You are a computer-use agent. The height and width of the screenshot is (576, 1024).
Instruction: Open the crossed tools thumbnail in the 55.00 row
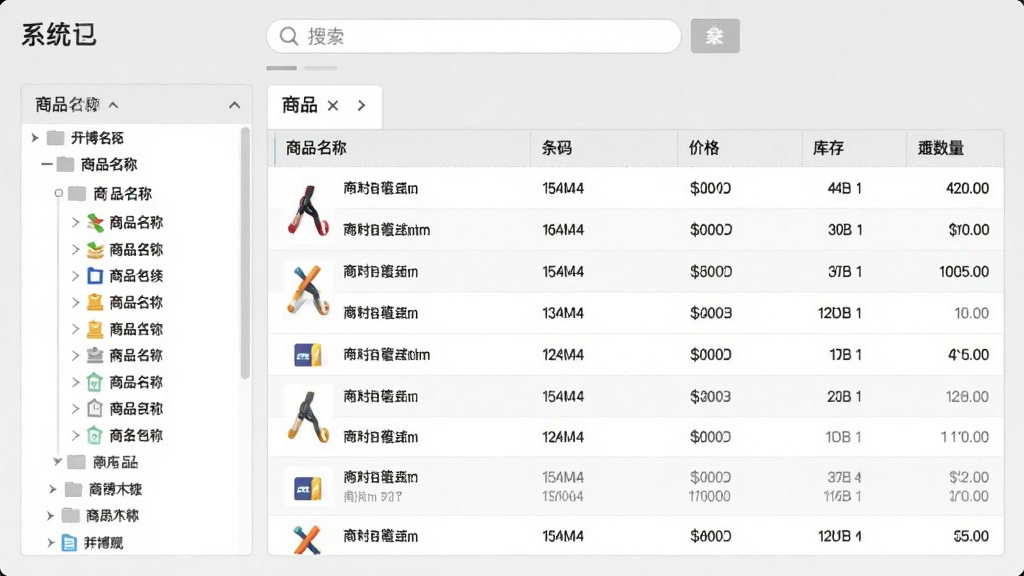point(307,539)
